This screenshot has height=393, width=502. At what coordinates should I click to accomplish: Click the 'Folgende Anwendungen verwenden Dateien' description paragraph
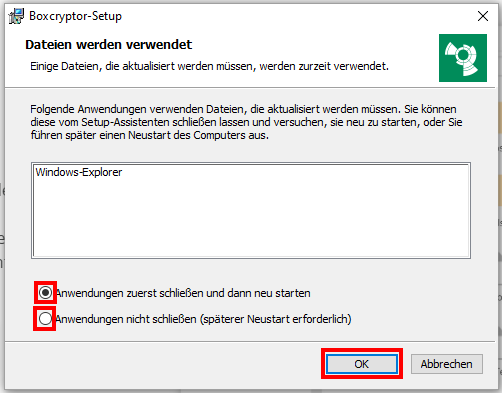pyautogui.click(x=246, y=122)
